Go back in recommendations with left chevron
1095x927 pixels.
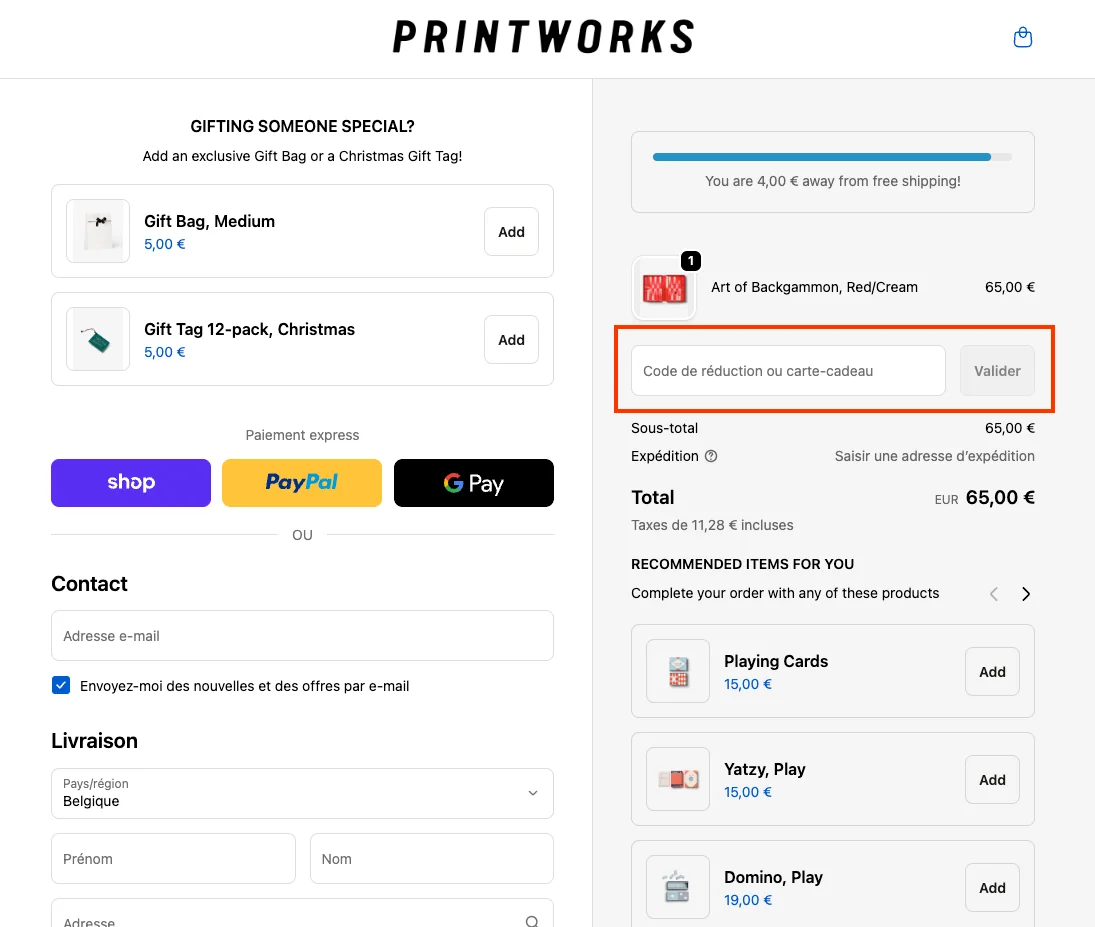993,593
